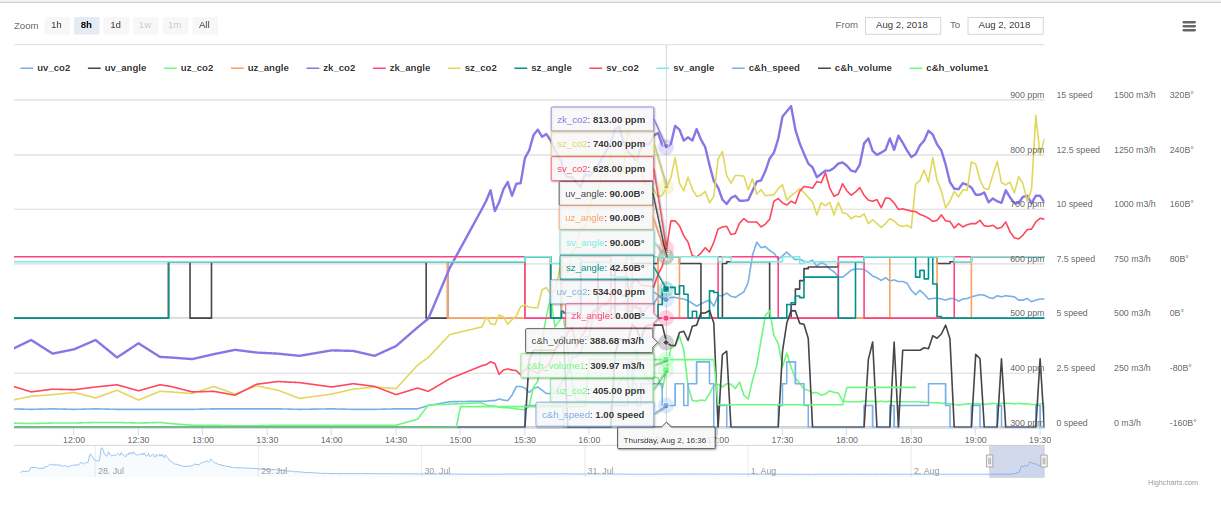Click the 15 speed y-axis label
This screenshot has height=505, width=1221.
pos(1075,95)
